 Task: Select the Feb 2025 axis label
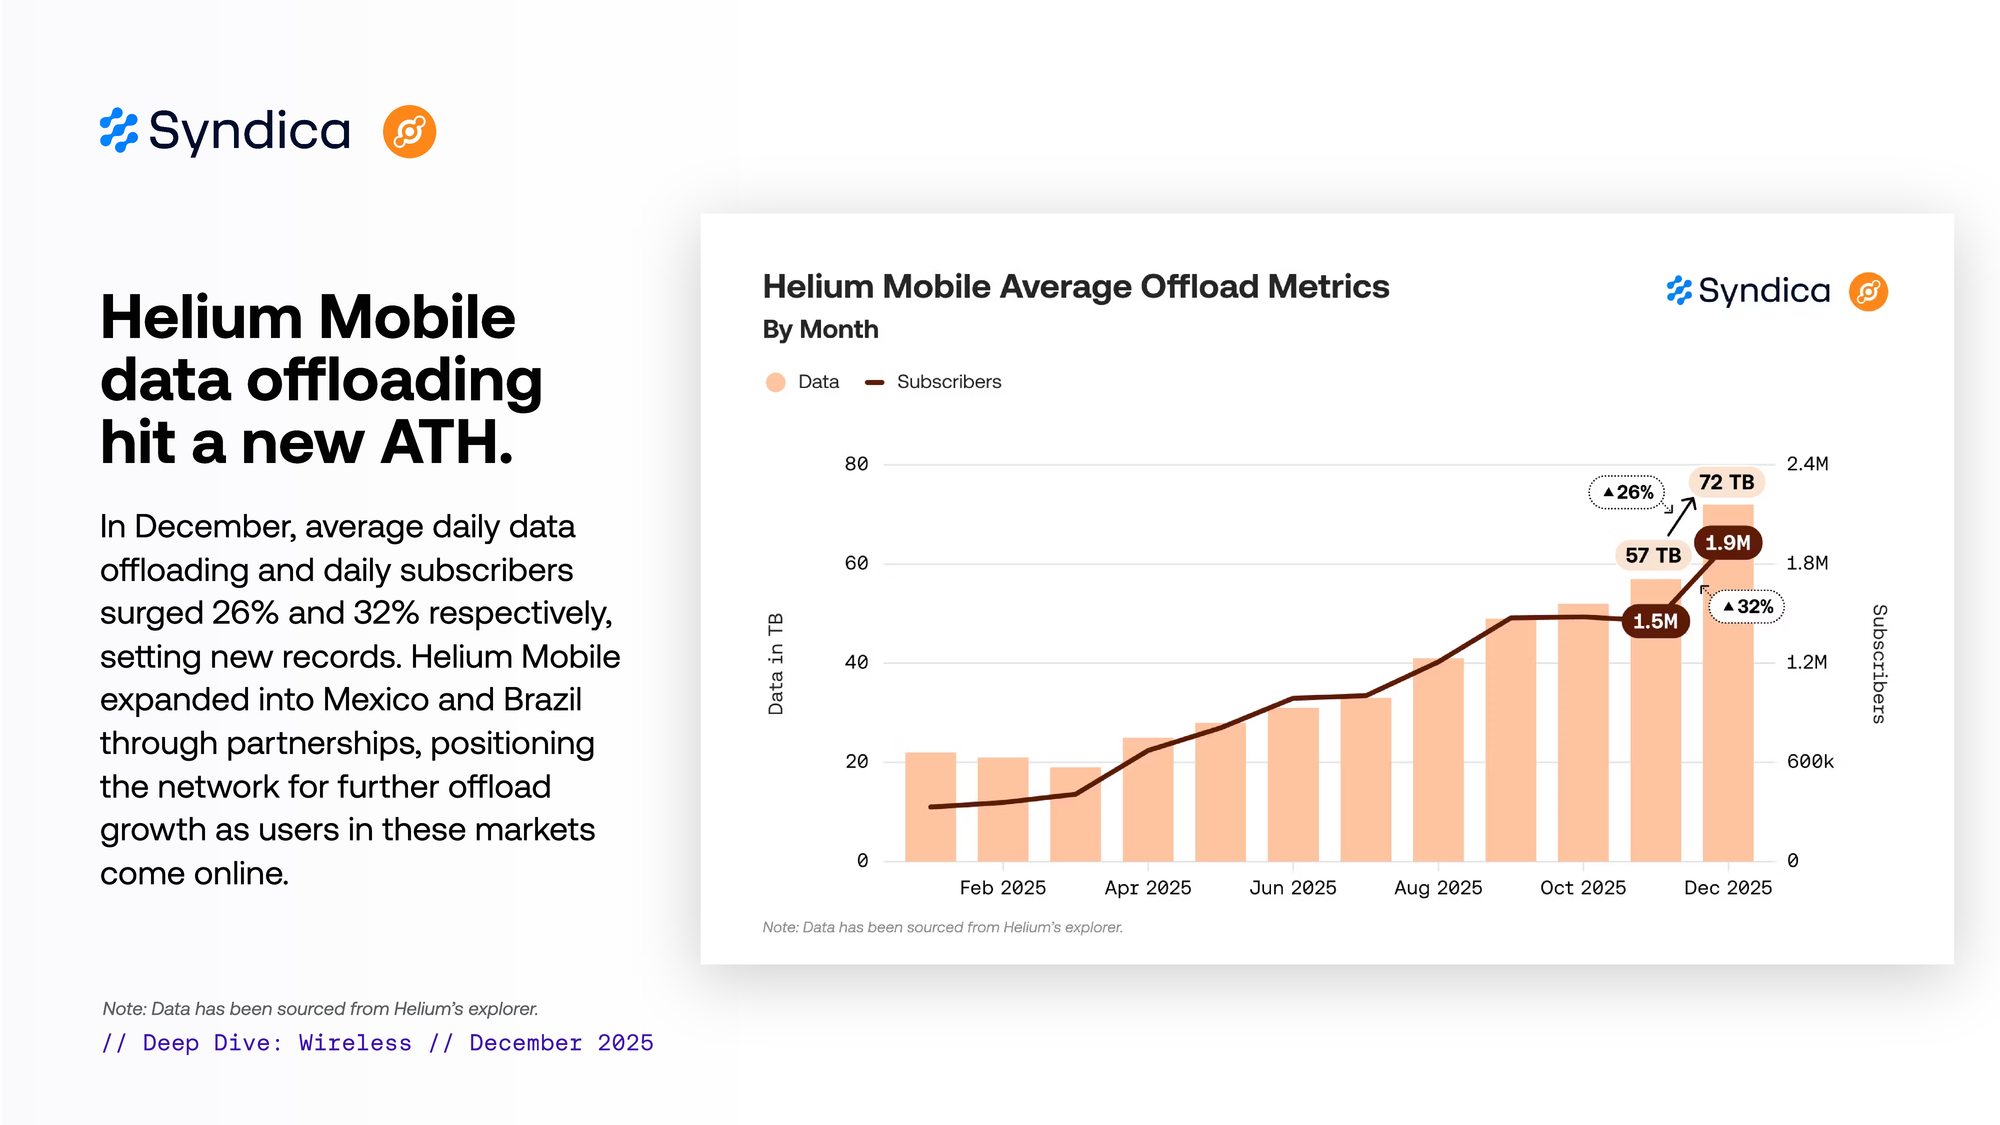[x=1002, y=888]
